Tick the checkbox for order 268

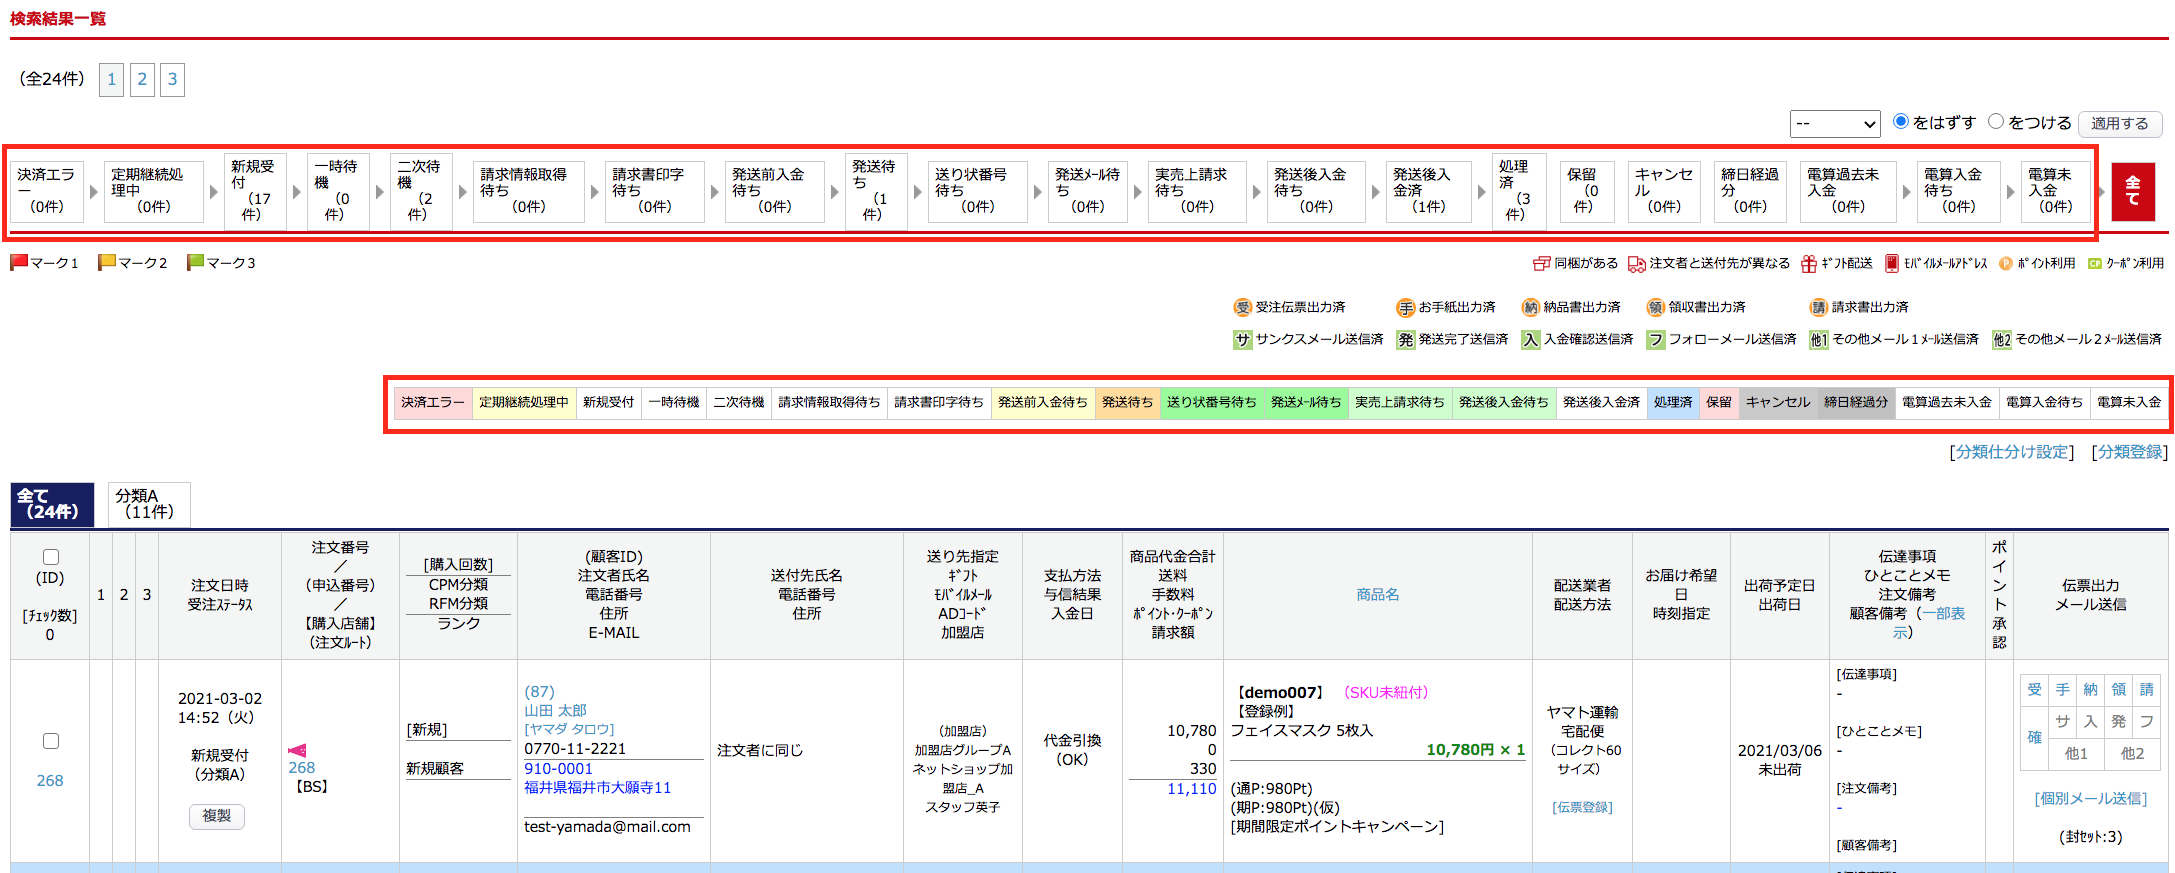[51, 741]
